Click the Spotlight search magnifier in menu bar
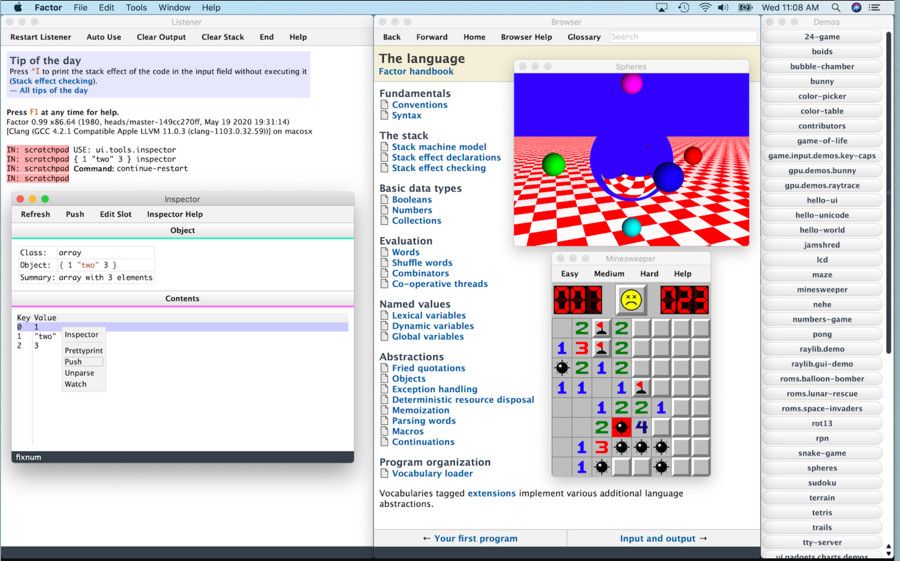 point(836,7)
